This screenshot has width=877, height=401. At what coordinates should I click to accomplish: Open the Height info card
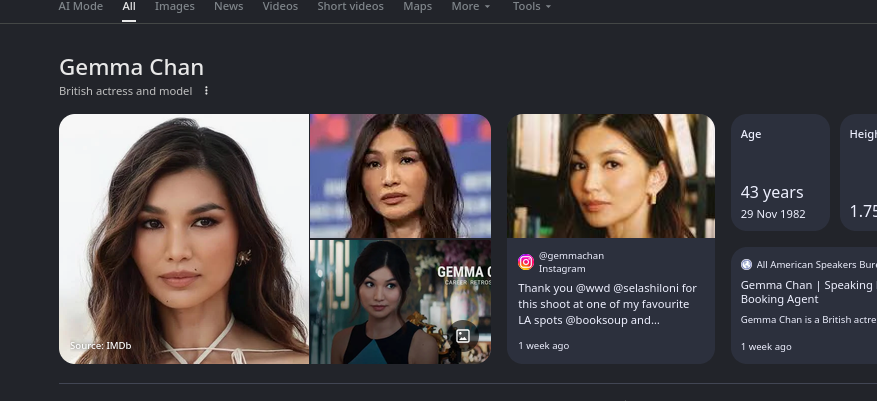click(x=859, y=172)
